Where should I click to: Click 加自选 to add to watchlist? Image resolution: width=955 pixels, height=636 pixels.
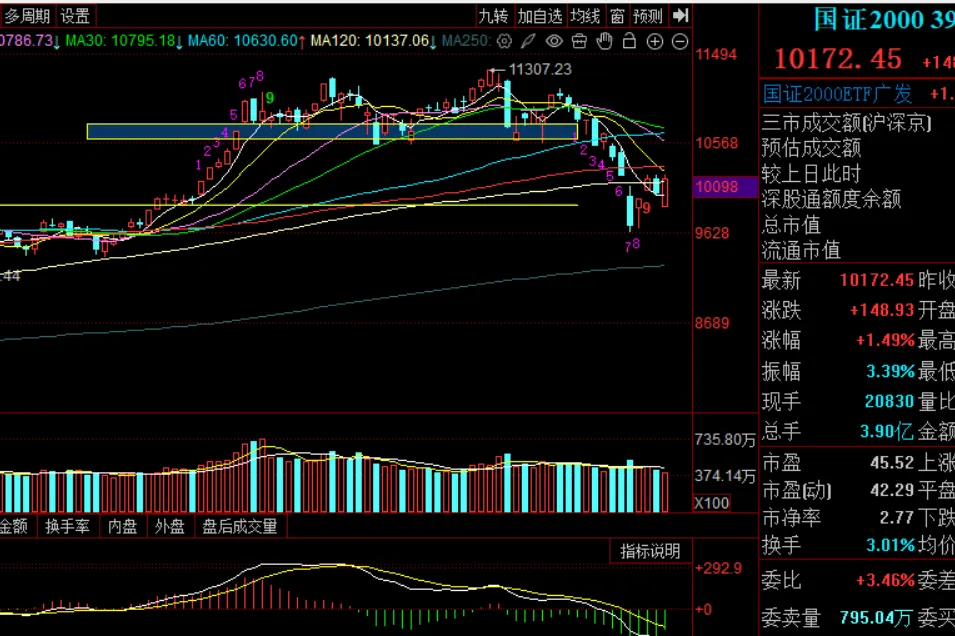click(x=540, y=16)
